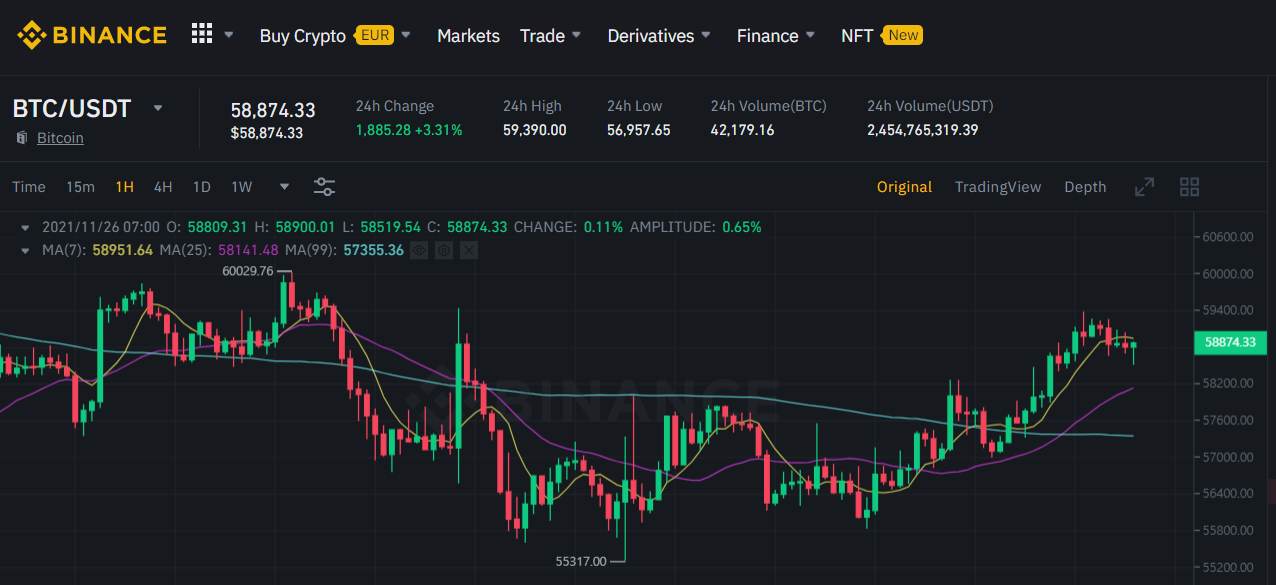Click the current price label 58874.33 on axis

click(1231, 342)
